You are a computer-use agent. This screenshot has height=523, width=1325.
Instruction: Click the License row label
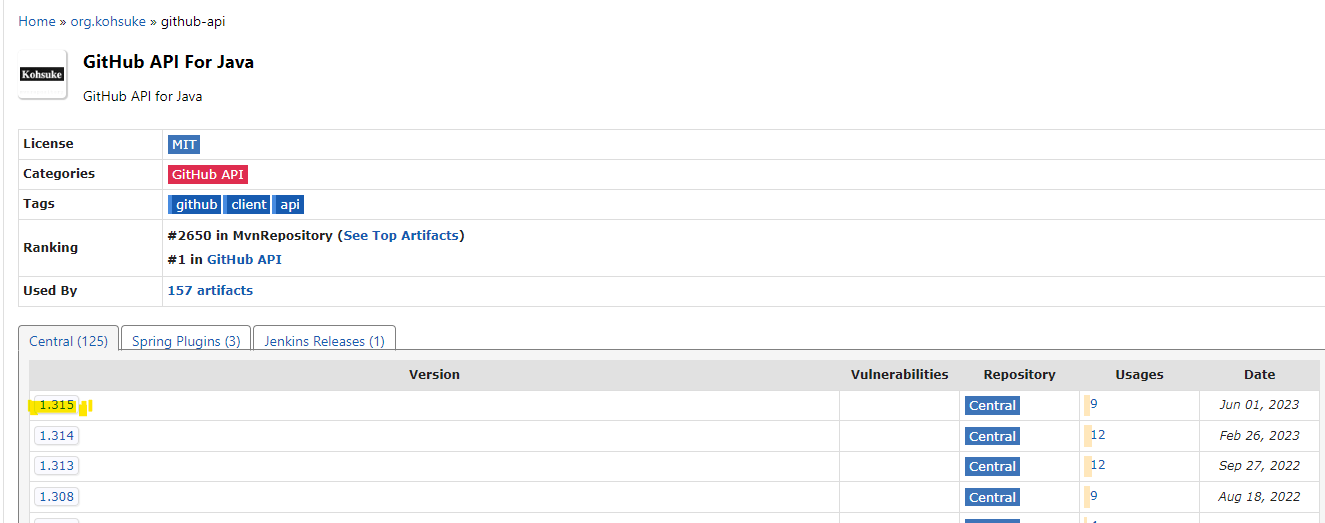[x=48, y=144]
